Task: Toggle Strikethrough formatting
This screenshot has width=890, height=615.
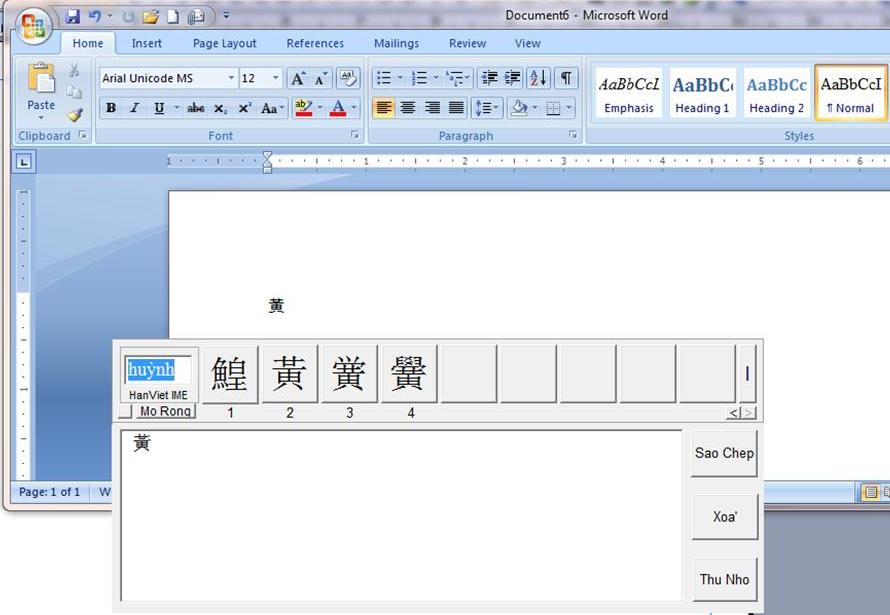Action: click(x=196, y=108)
